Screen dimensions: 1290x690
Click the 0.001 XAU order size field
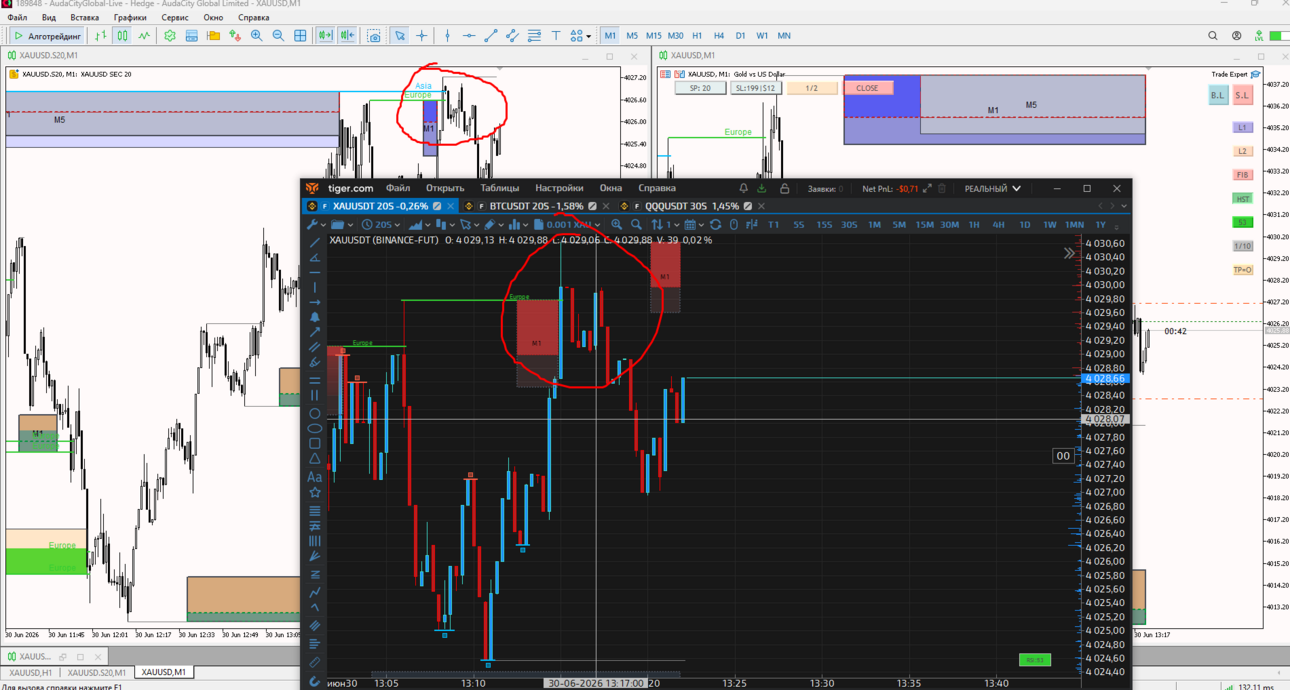(570, 225)
